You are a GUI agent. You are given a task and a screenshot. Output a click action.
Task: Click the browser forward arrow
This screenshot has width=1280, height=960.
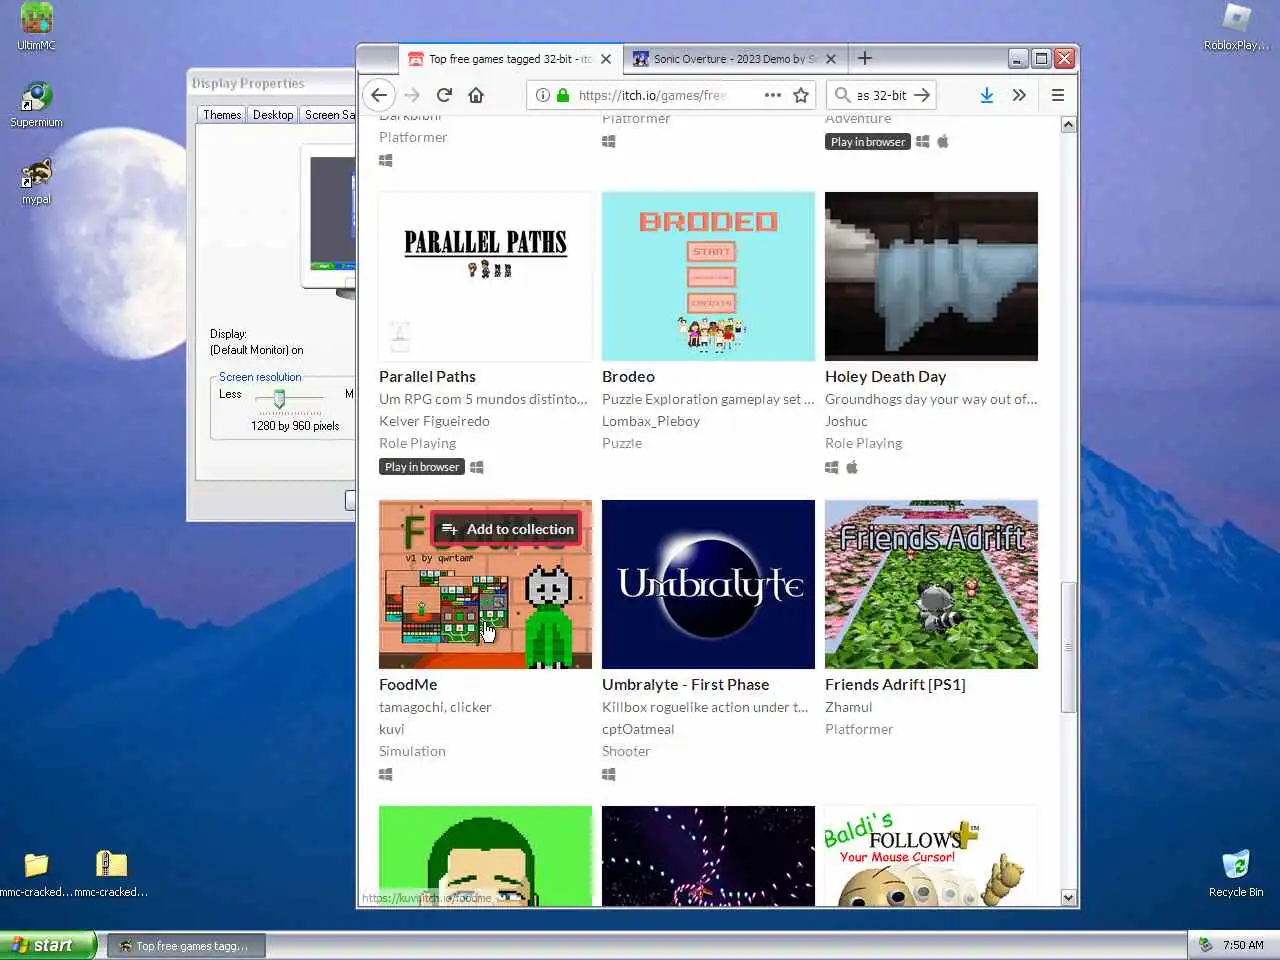(412, 95)
